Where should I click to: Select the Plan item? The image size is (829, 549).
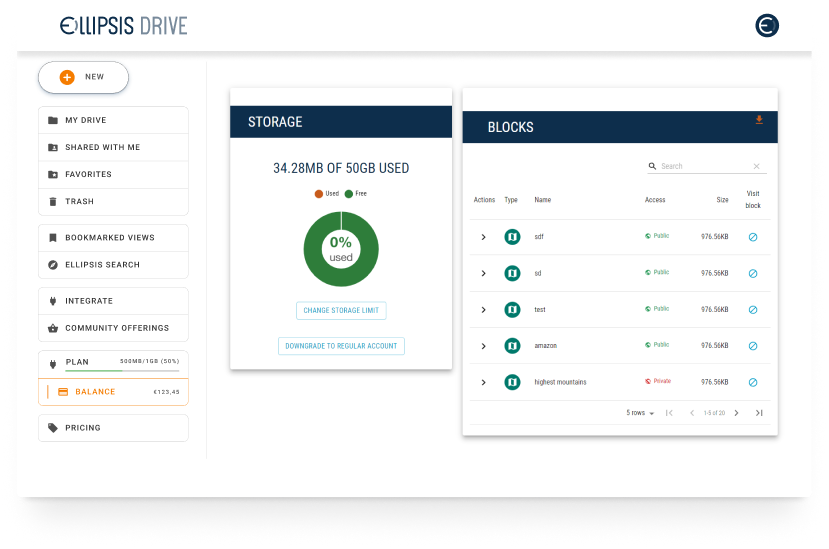(113, 364)
